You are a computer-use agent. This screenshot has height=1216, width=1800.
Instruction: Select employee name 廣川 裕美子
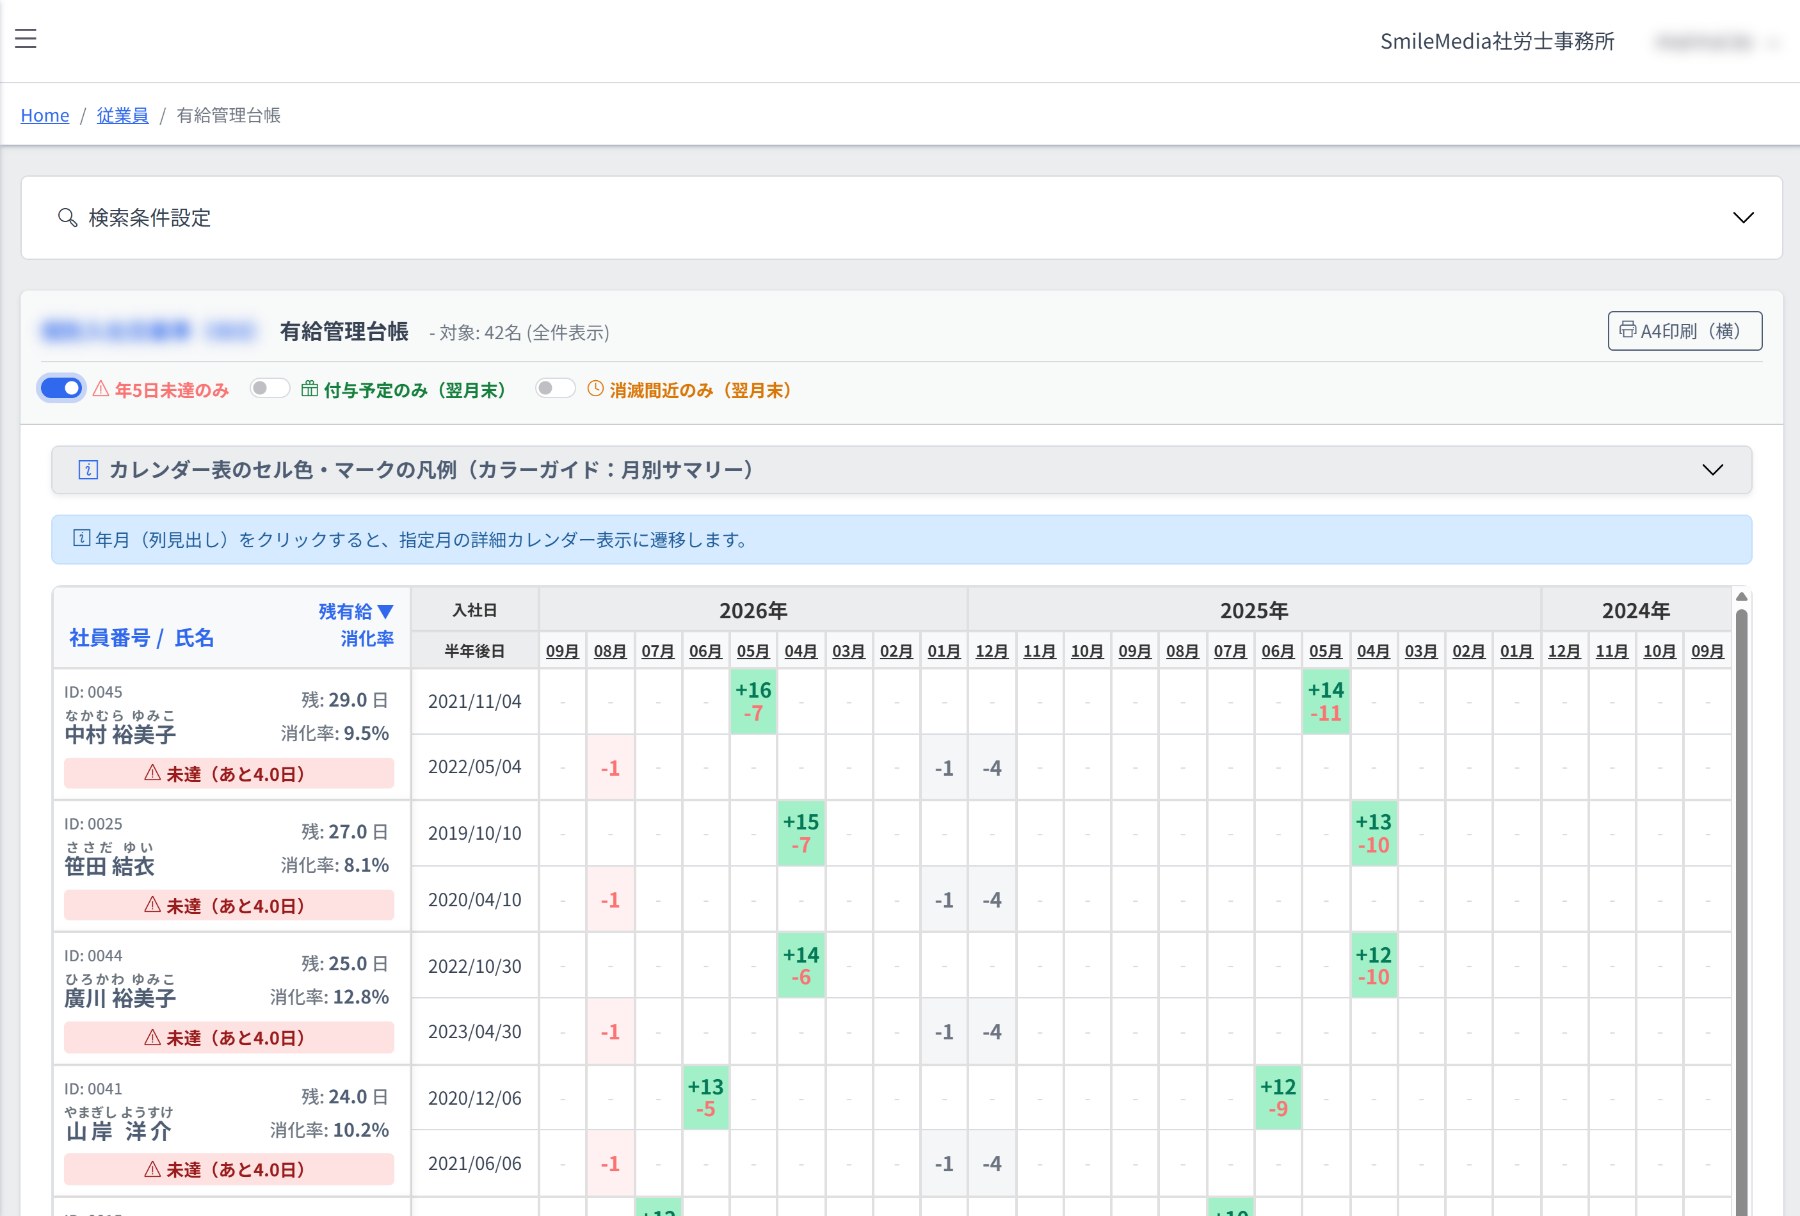pyautogui.click(x=120, y=998)
